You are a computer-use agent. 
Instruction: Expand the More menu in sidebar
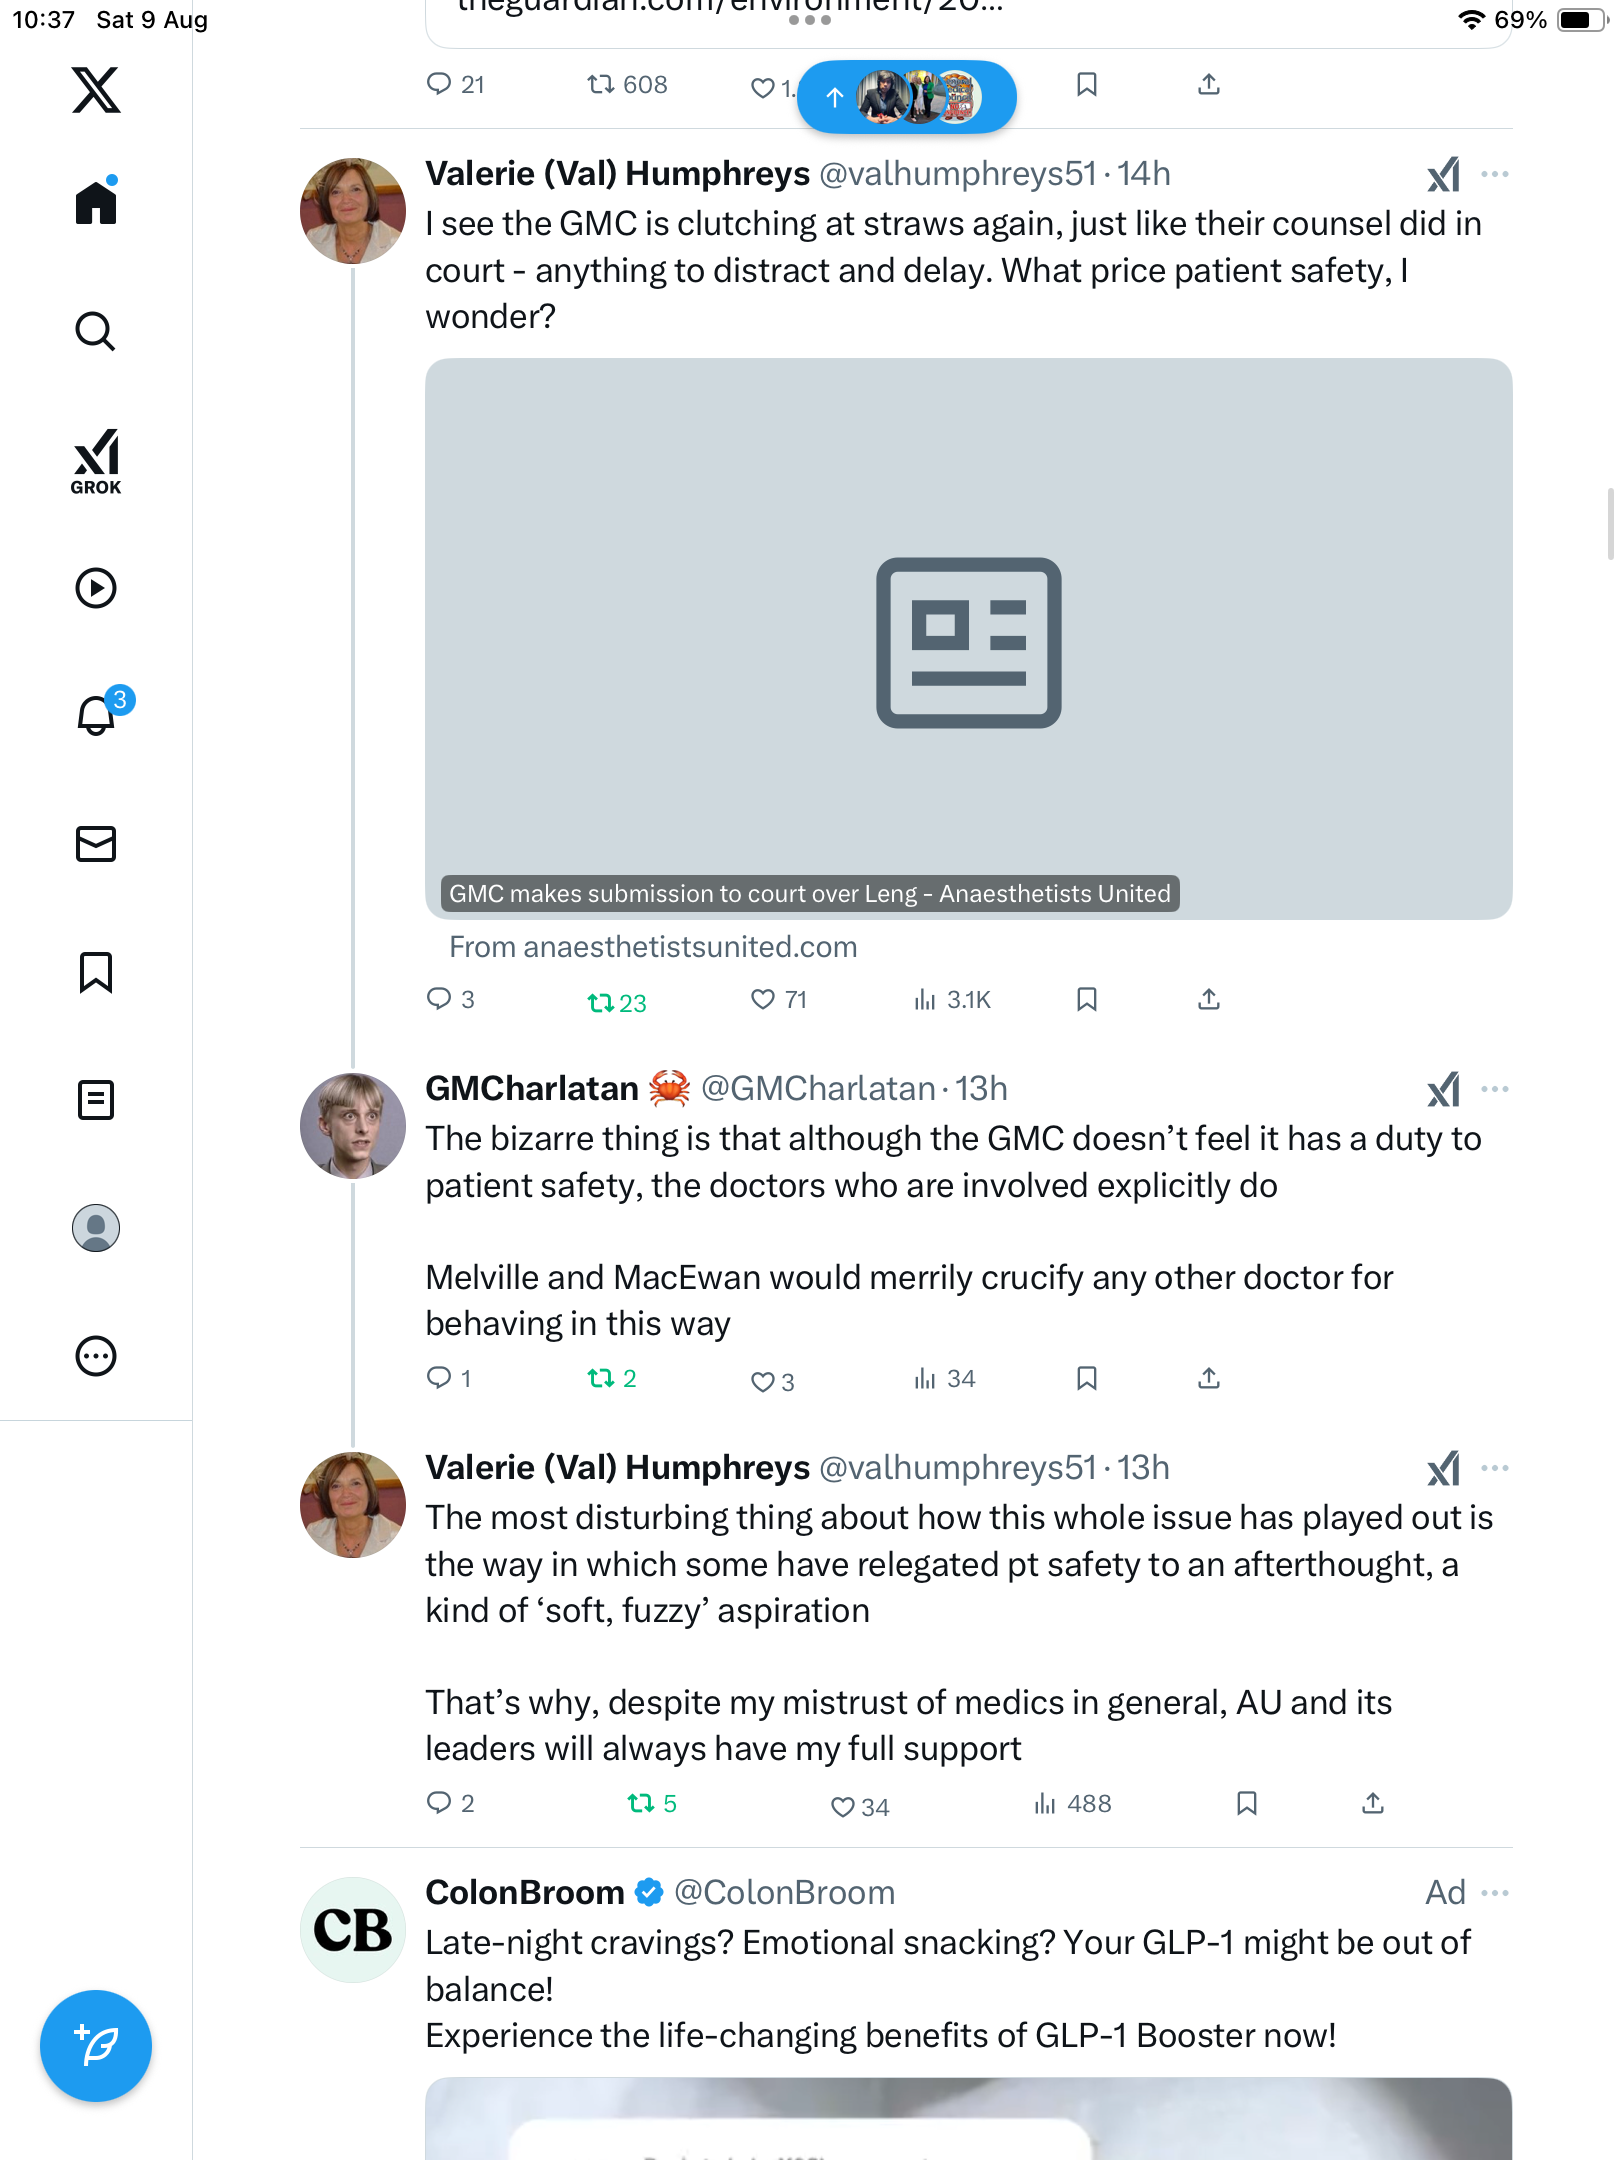[96, 1356]
